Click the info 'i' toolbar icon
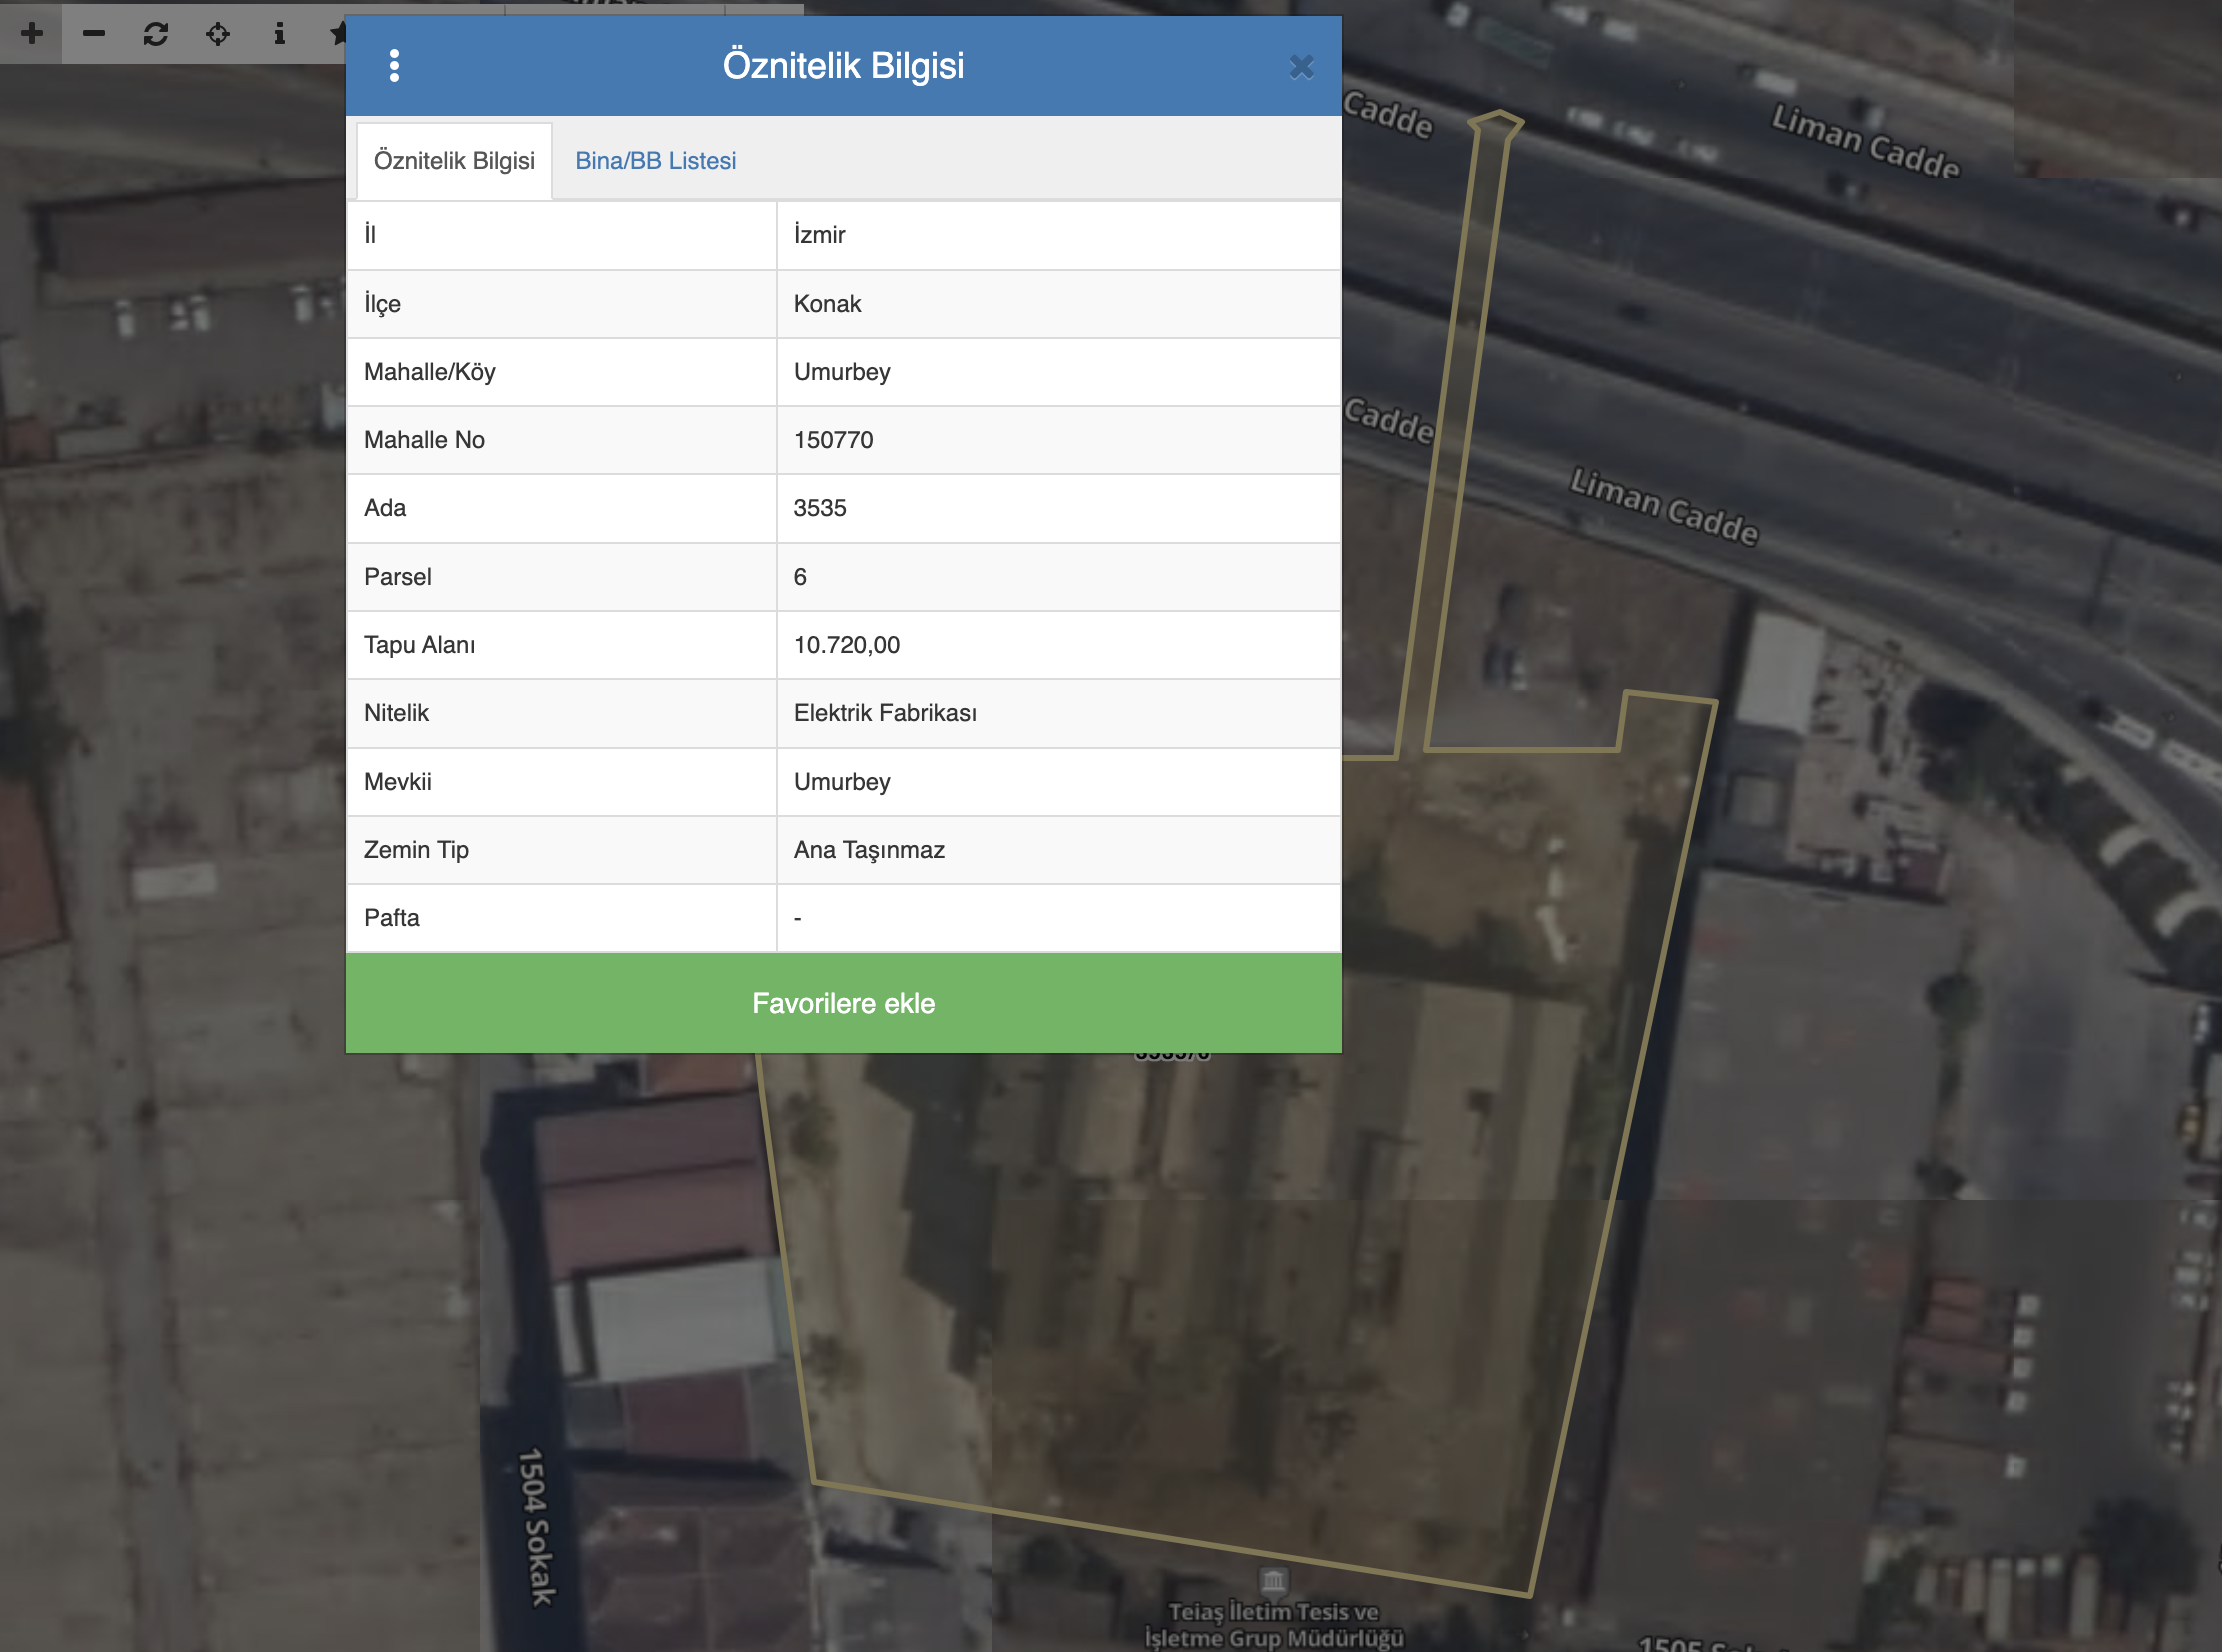Screen dimensions: 2222x1652 pyautogui.click(x=279, y=33)
